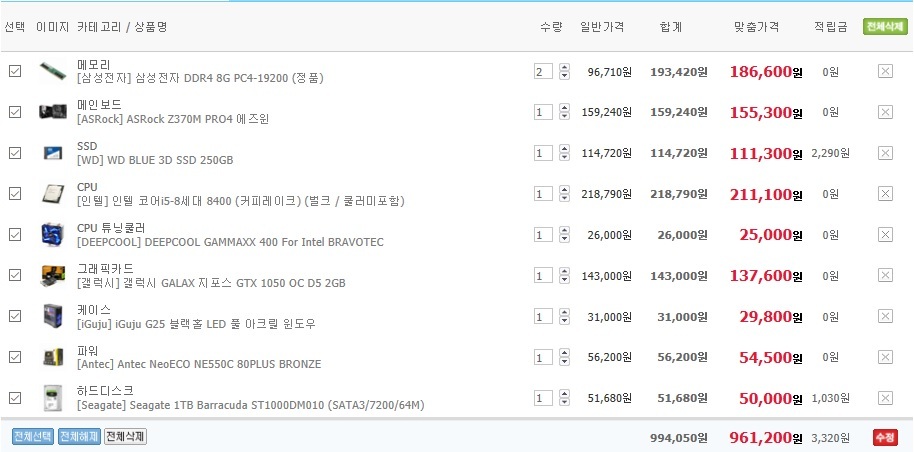Adjust quantity stepper for CPU 튜닝쿨러 row
This screenshot has height=452, width=914.
(564, 234)
